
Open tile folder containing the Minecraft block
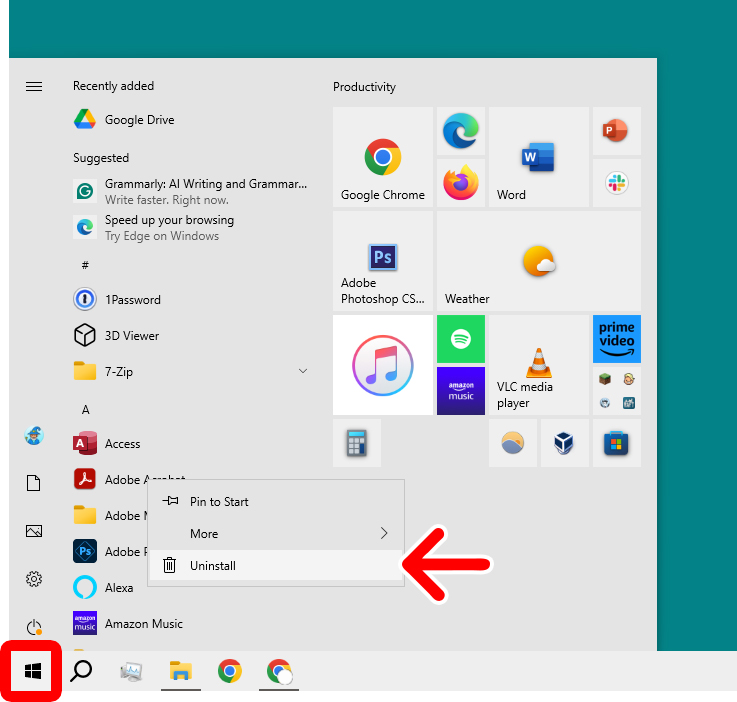(617, 391)
